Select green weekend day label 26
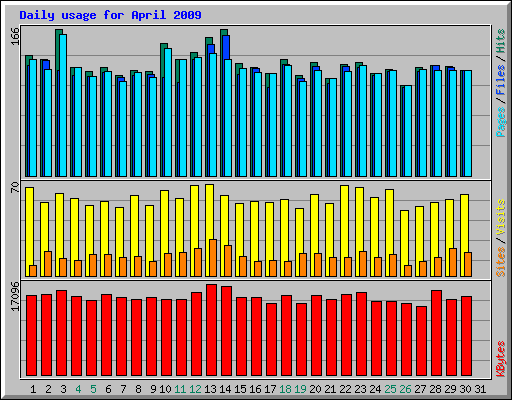The height and width of the screenshot is (400, 512). tap(405, 389)
